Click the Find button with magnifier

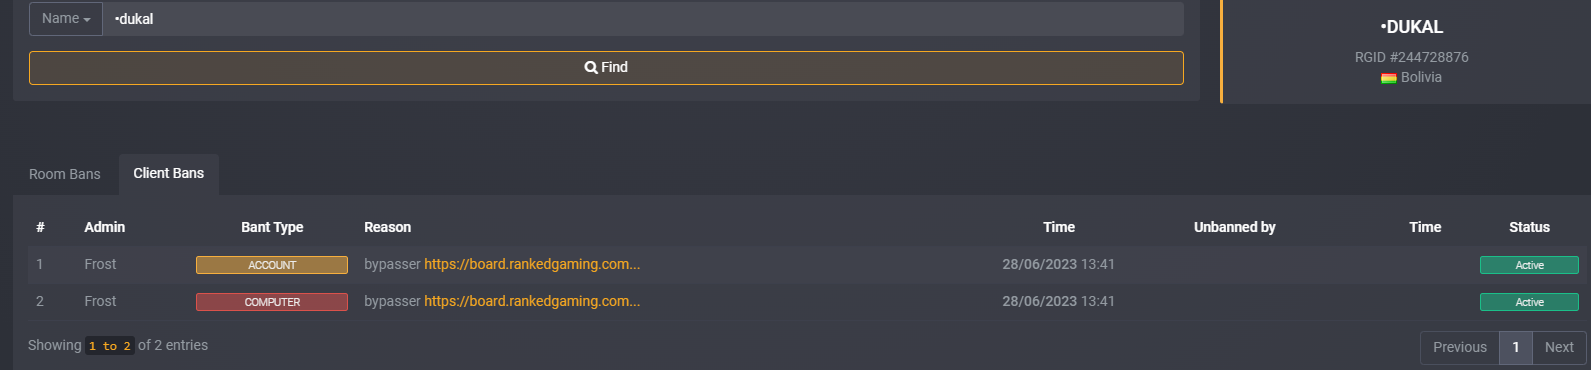pyautogui.click(x=606, y=68)
